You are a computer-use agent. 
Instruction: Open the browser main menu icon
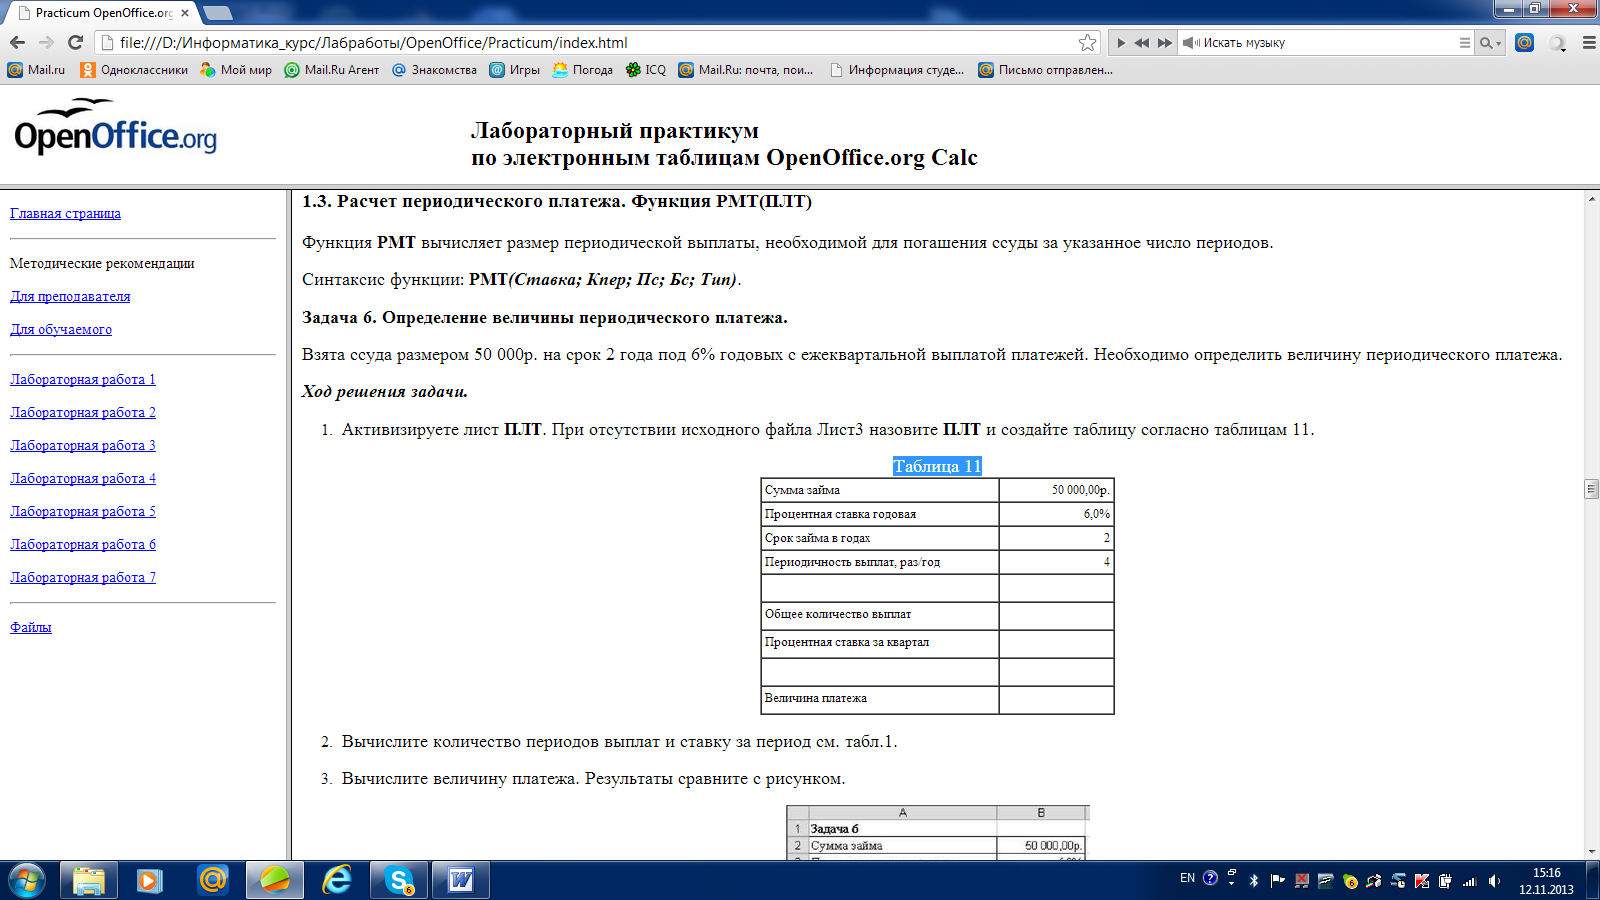point(1589,43)
